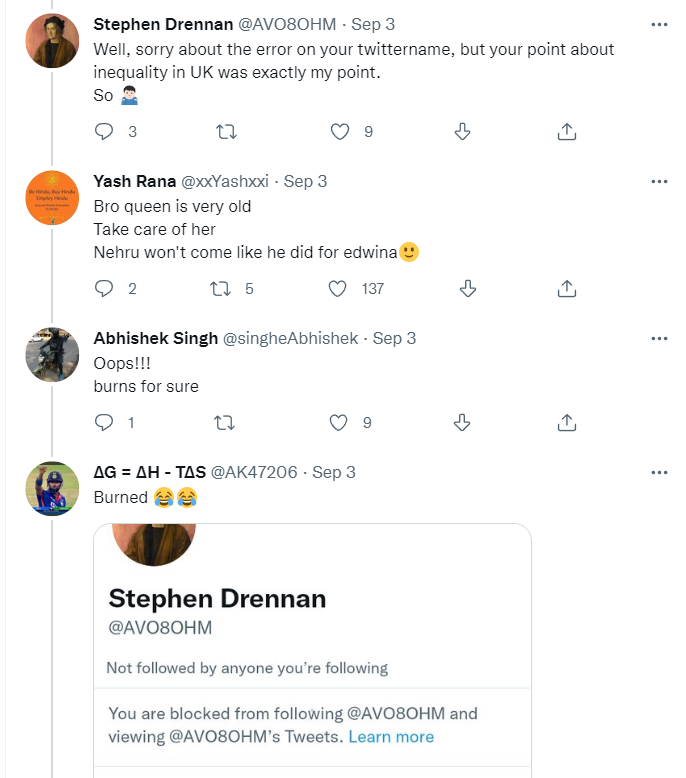Like Stephen Drennan's tweet
Image resolution: width=686 pixels, height=778 pixels.
[x=340, y=131]
